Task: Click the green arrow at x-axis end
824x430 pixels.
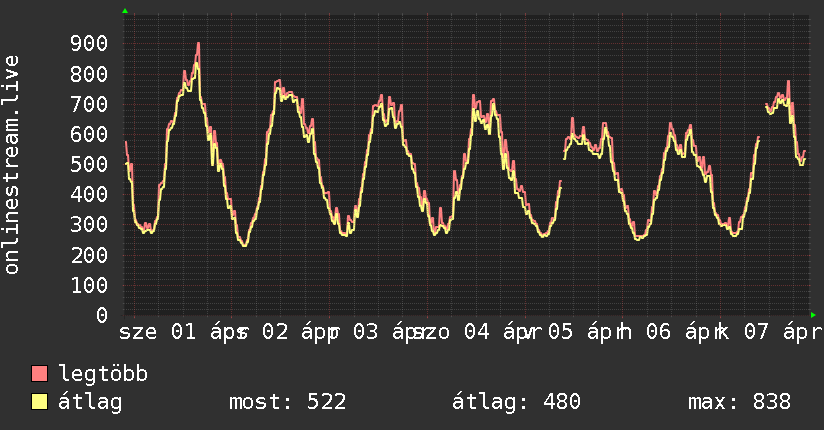Action: pyautogui.click(x=813, y=315)
